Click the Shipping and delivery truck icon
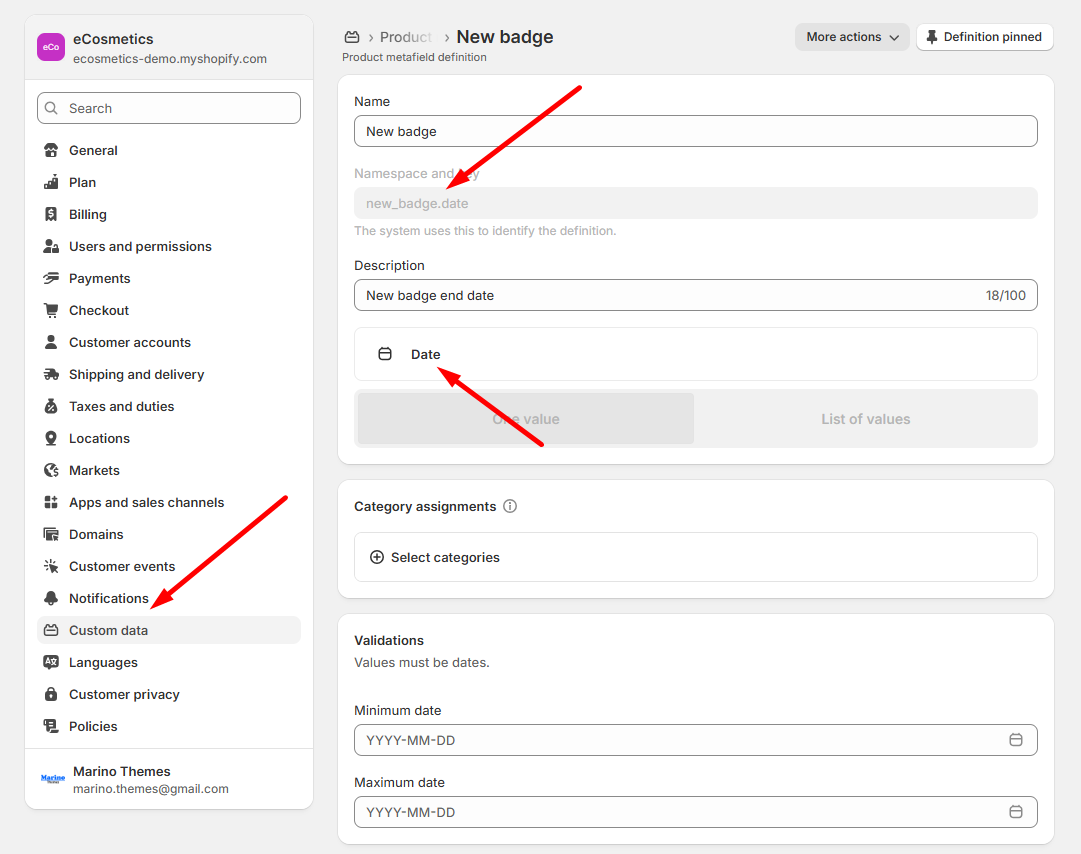The width and height of the screenshot is (1081, 854). tap(51, 374)
